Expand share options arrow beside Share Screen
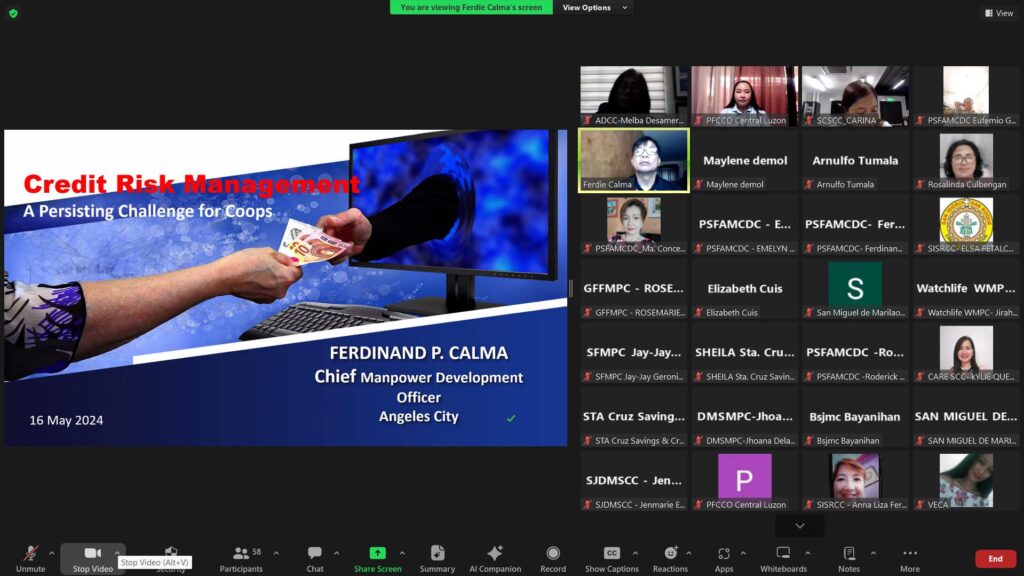This screenshot has width=1024, height=576. (x=402, y=553)
